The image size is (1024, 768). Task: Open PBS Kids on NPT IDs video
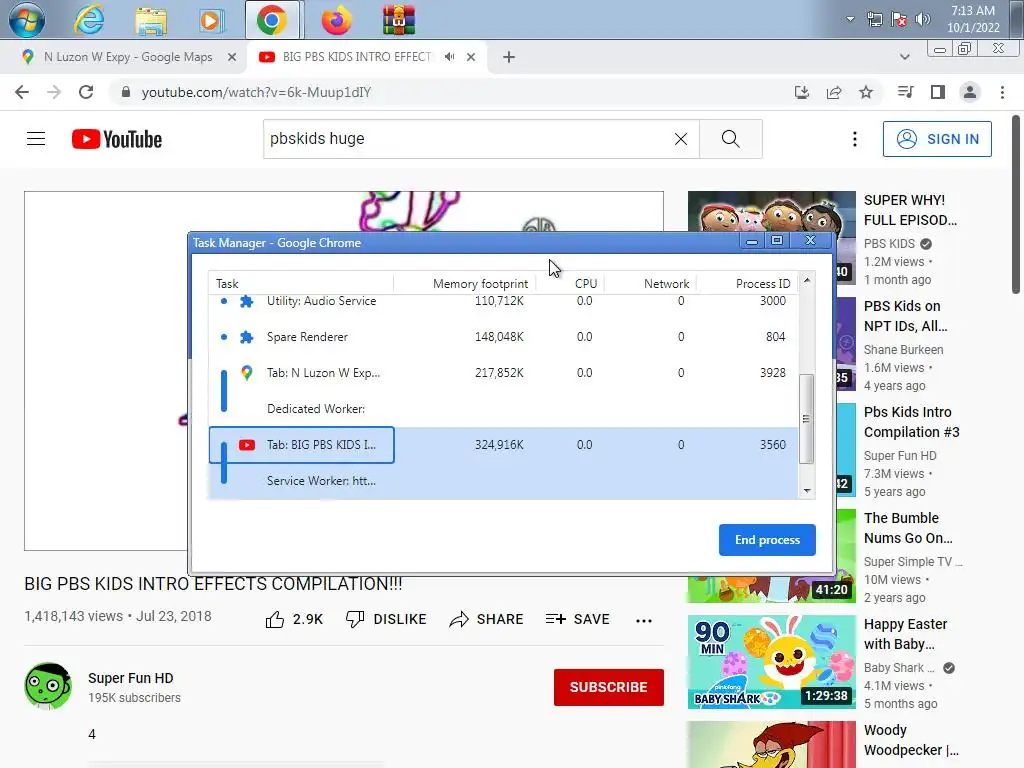(x=906, y=316)
